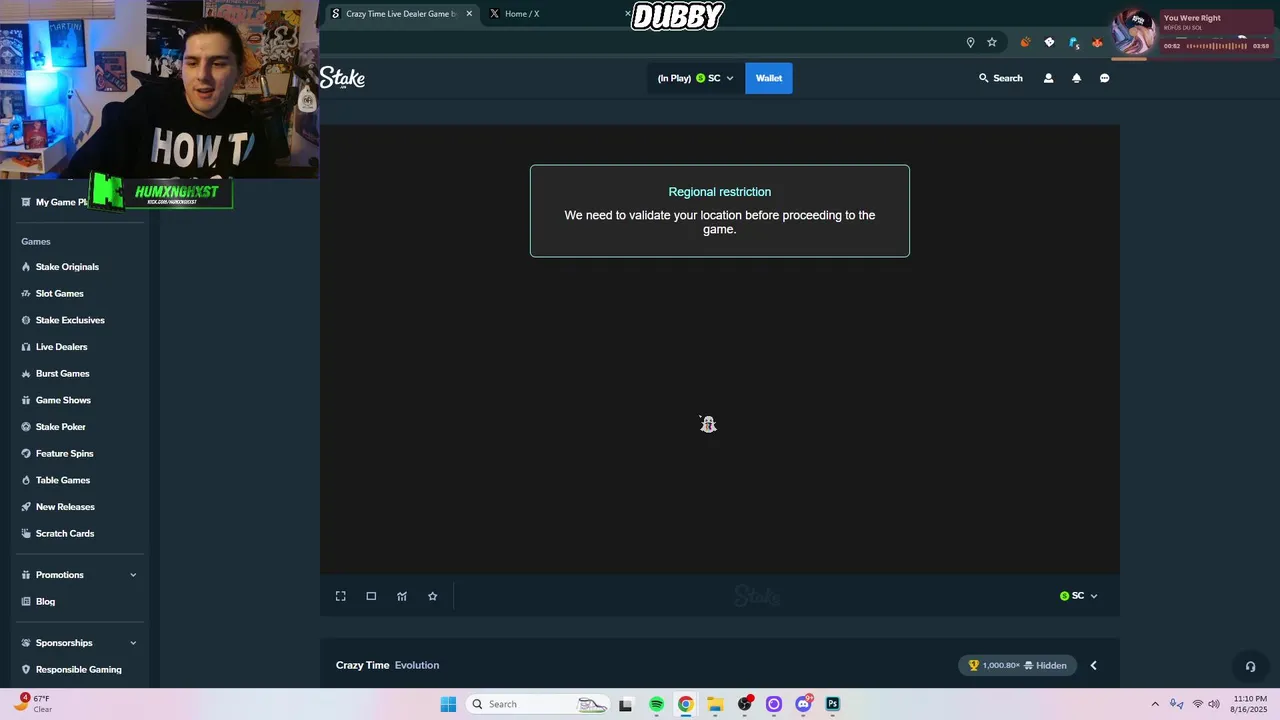This screenshot has height=720, width=1280.
Task: Click the Feature Spins icon in sidebar
Action: pyautogui.click(x=26, y=454)
